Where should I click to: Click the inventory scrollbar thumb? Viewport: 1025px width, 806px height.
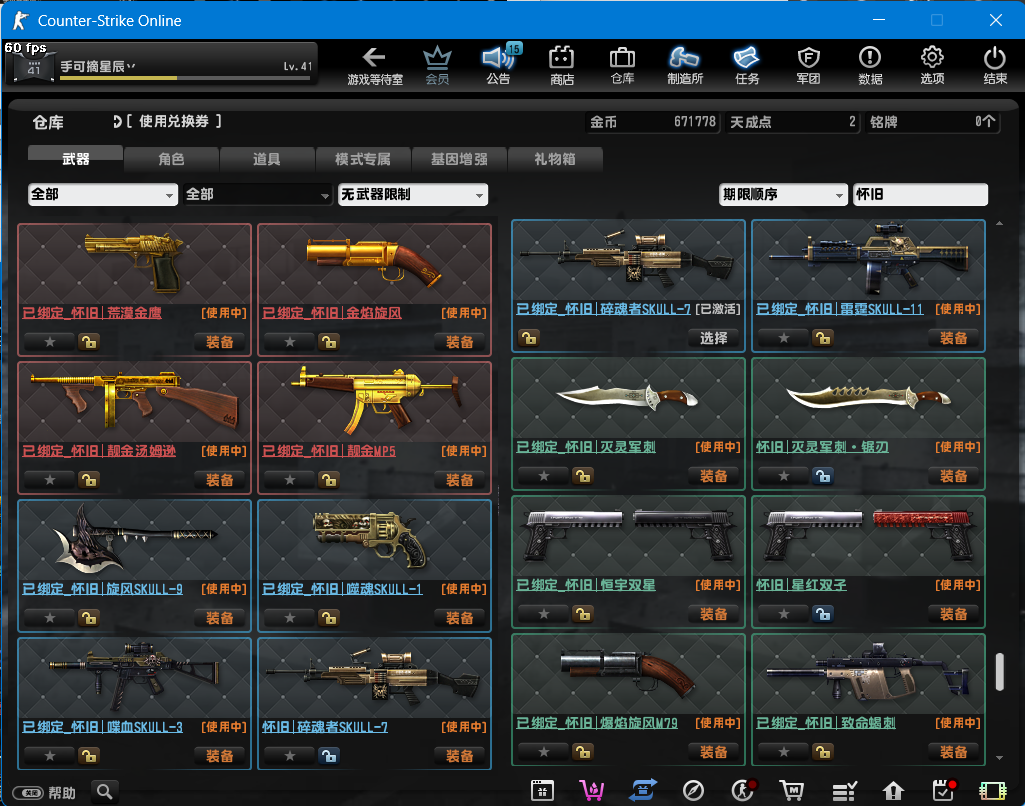click(x=1000, y=671)
